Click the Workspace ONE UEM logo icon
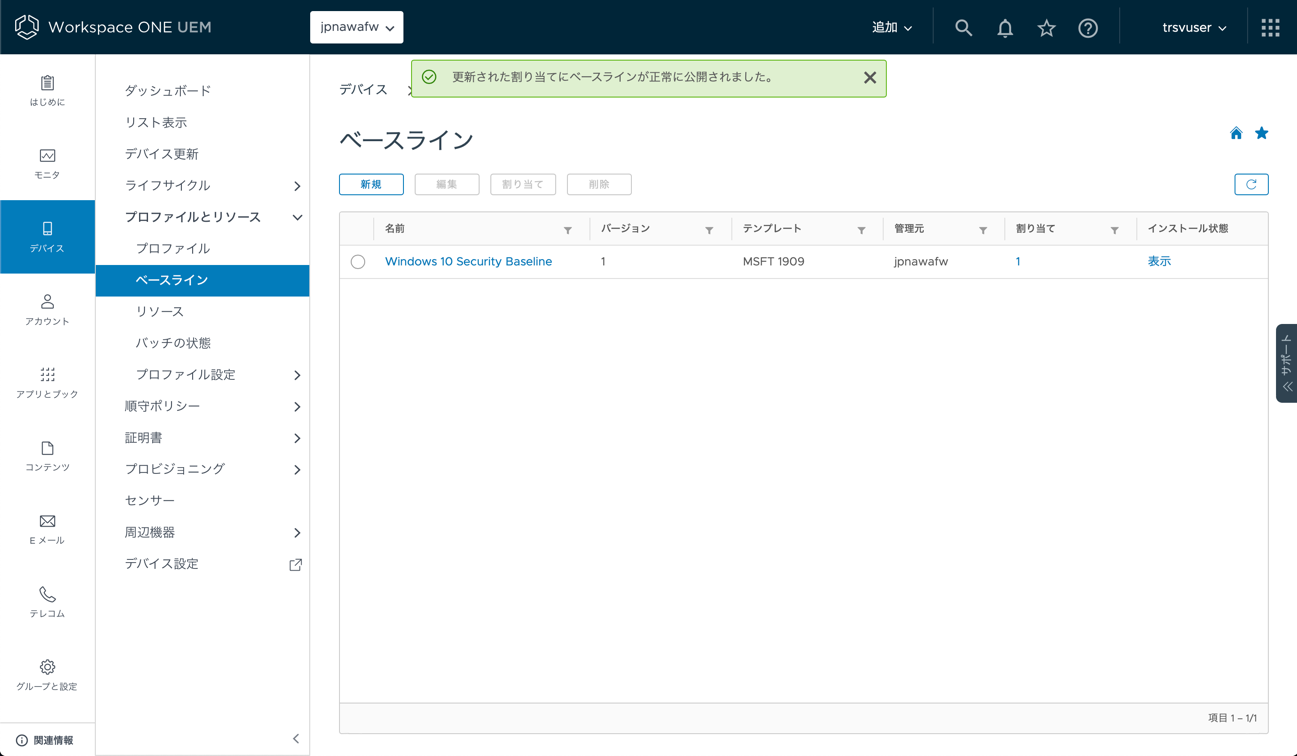Screen dimensions: 1297x756 pos(27,27)
